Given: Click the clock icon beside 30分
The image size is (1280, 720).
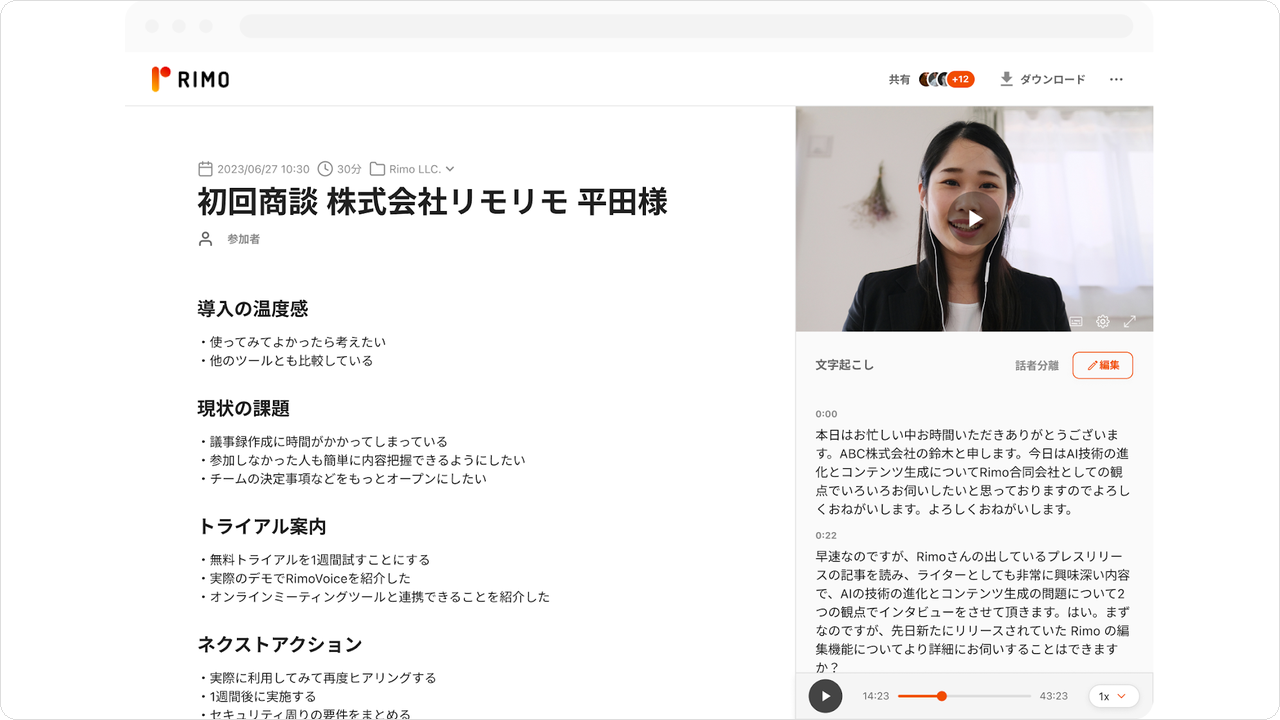Looking at the screenshot, I should [x=325, y=169].
